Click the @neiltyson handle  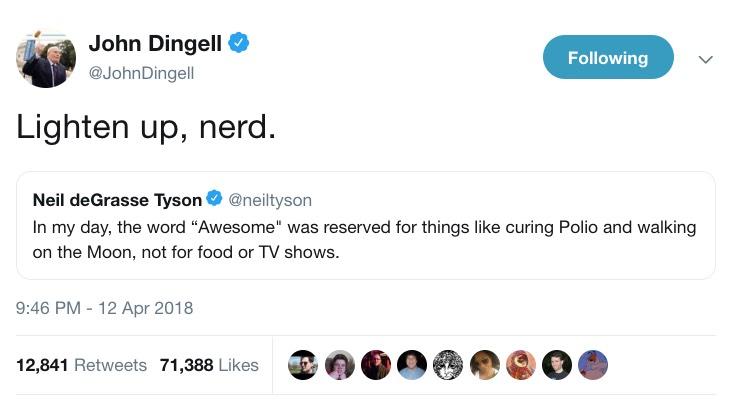coord(271,200)
